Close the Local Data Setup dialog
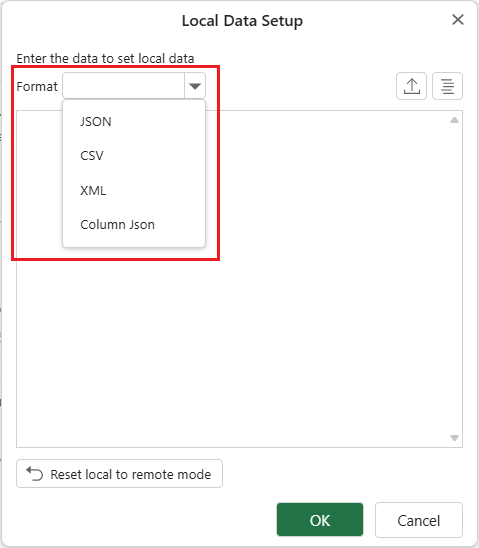Screen dimensions: 479x548 [458, 20]
